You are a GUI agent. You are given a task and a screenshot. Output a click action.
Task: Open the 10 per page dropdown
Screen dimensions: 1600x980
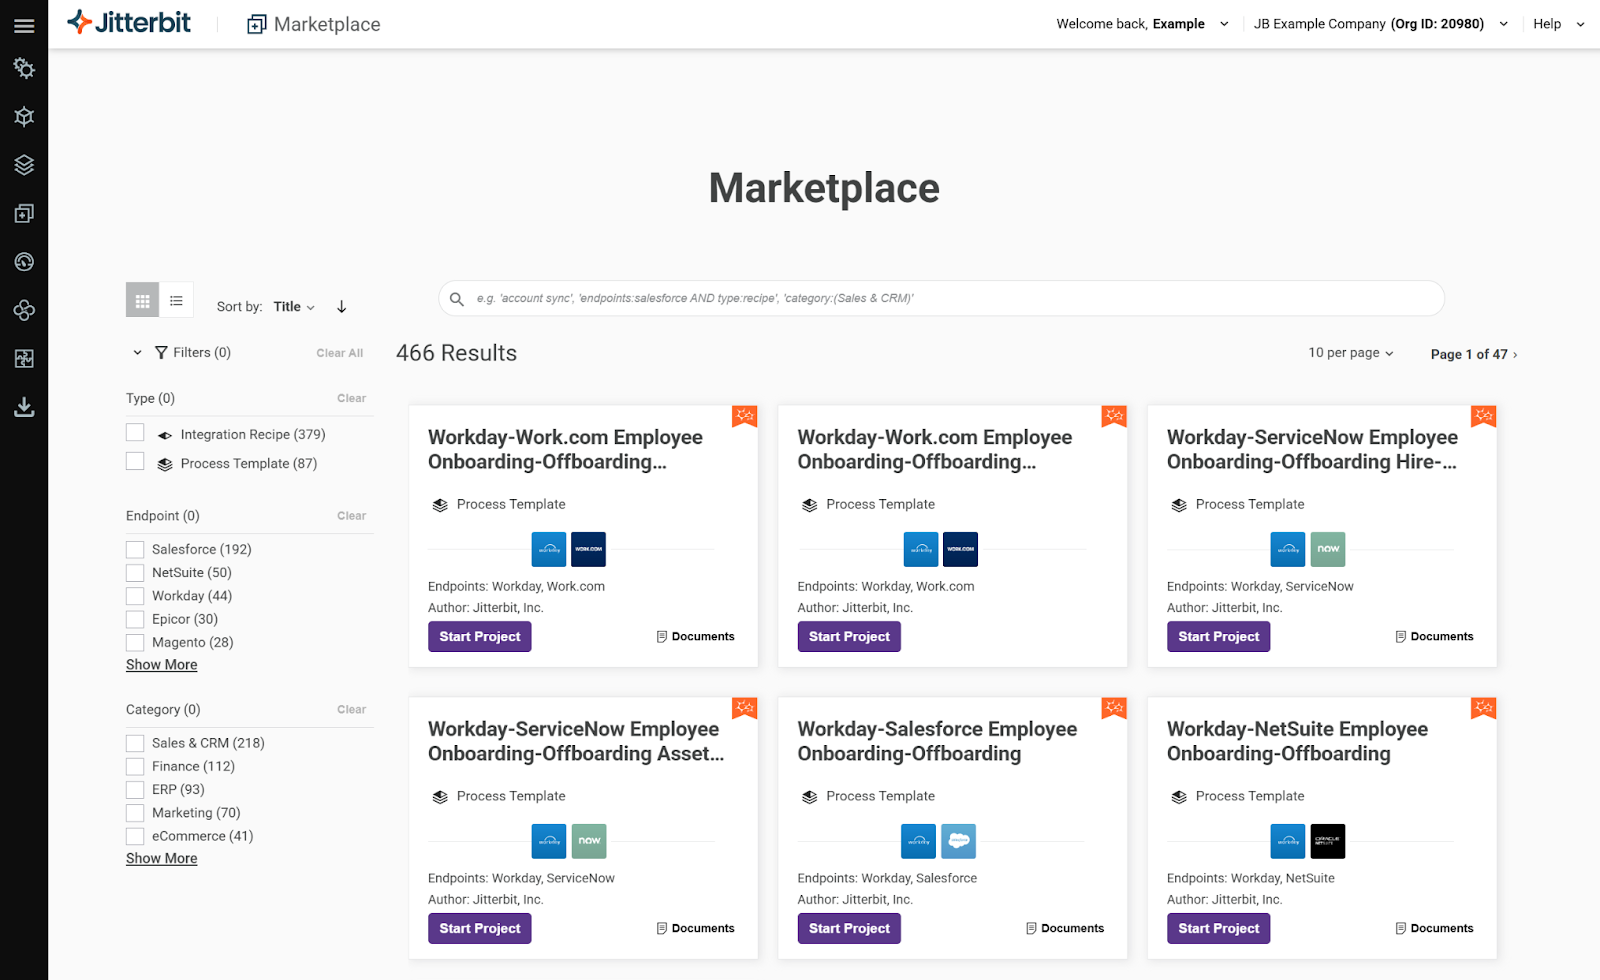[1351, 353]
